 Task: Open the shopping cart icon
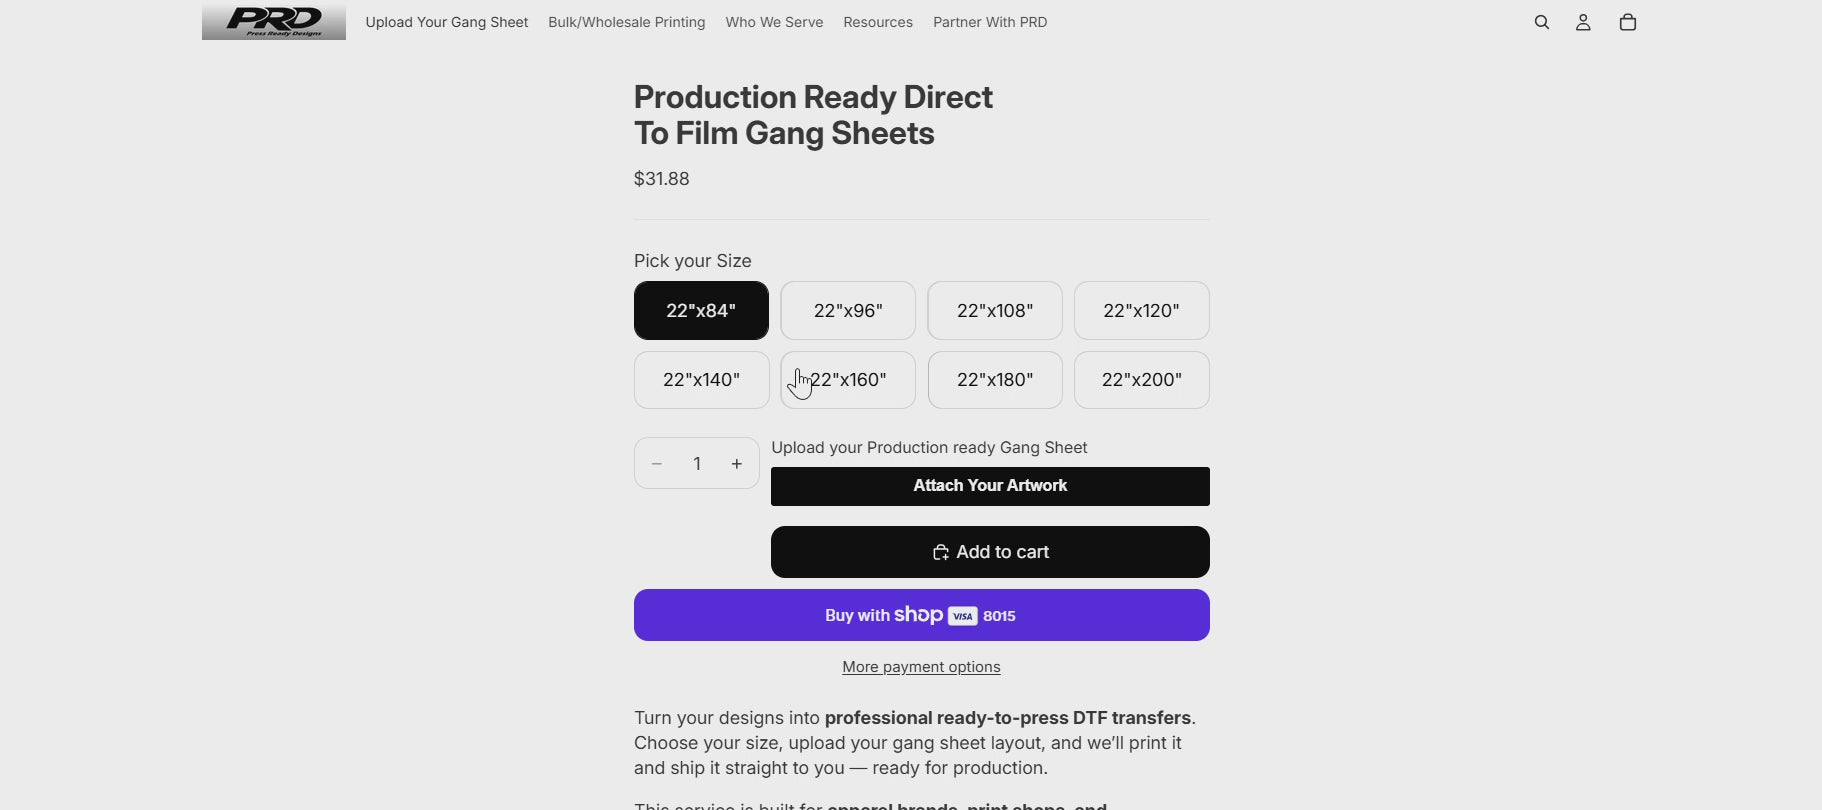(1627, 22)
